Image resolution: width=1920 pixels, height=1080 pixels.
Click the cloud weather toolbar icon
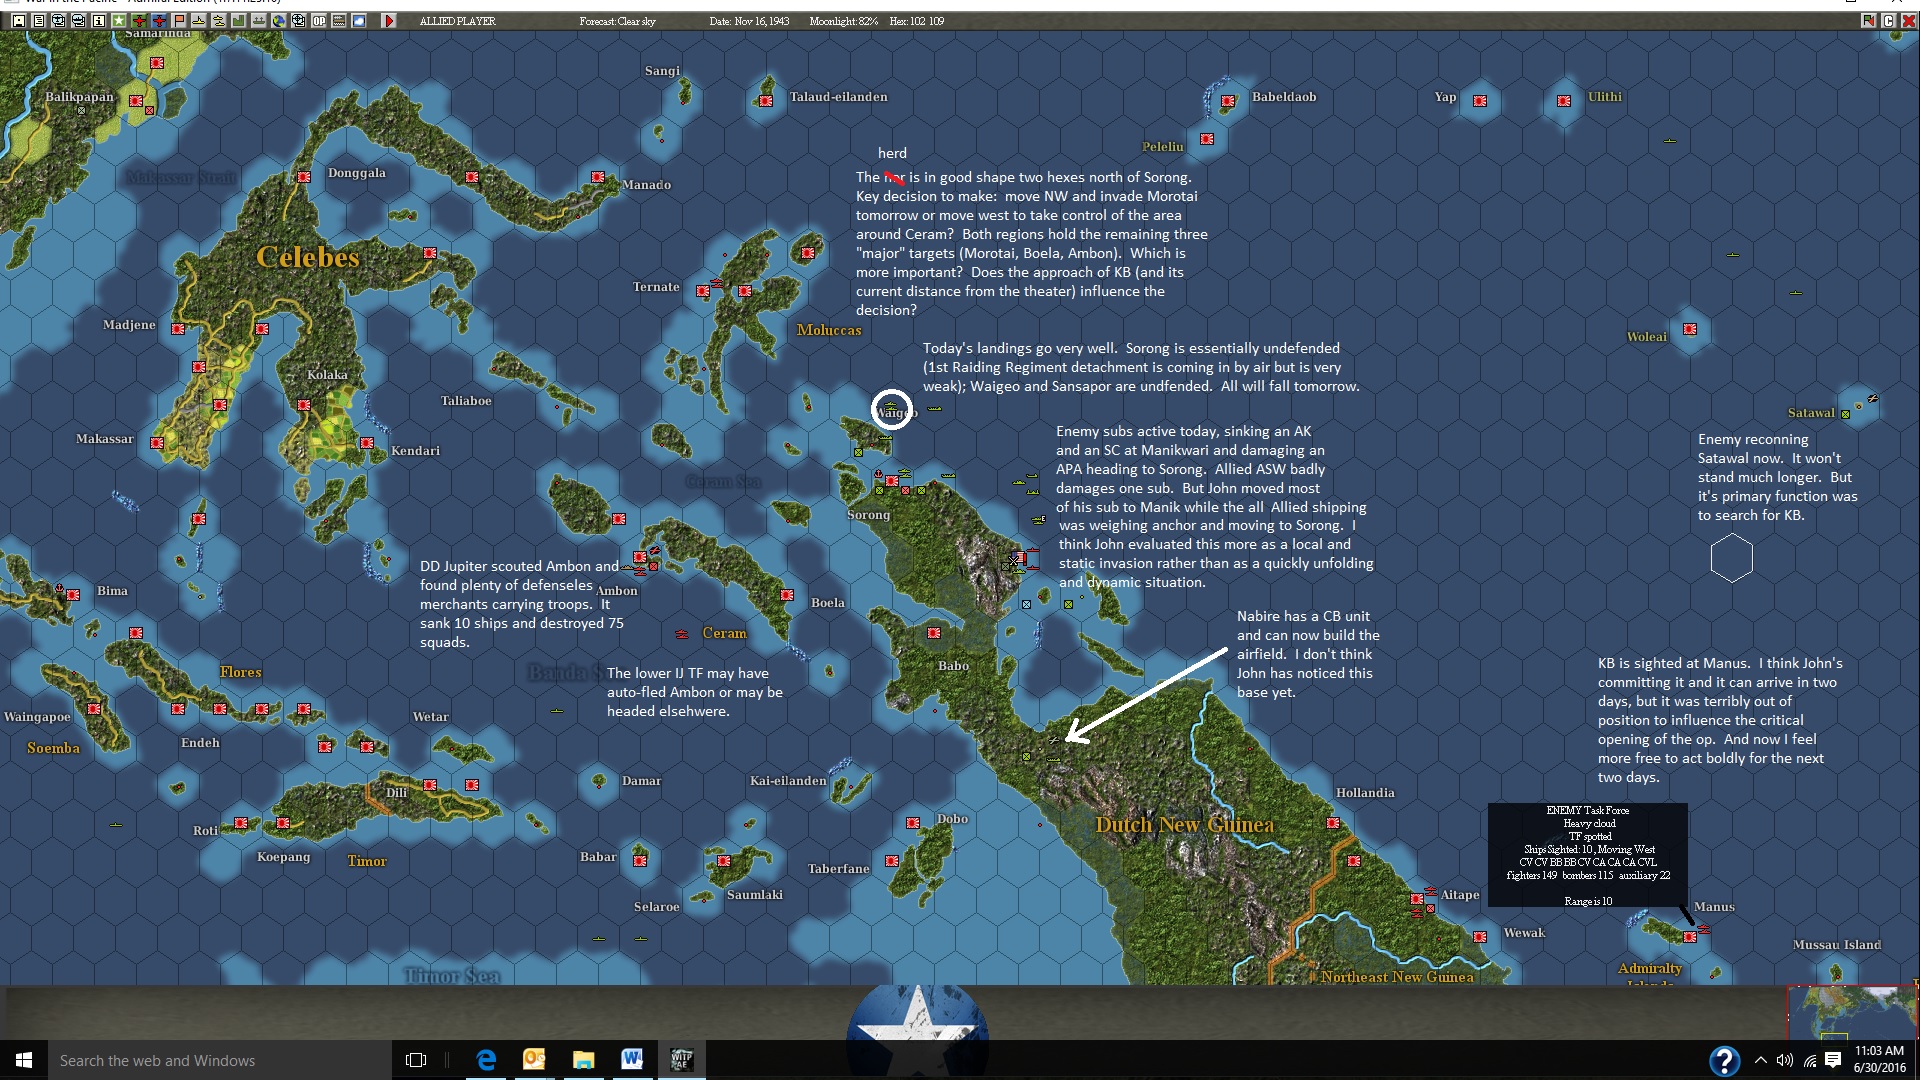359,20
